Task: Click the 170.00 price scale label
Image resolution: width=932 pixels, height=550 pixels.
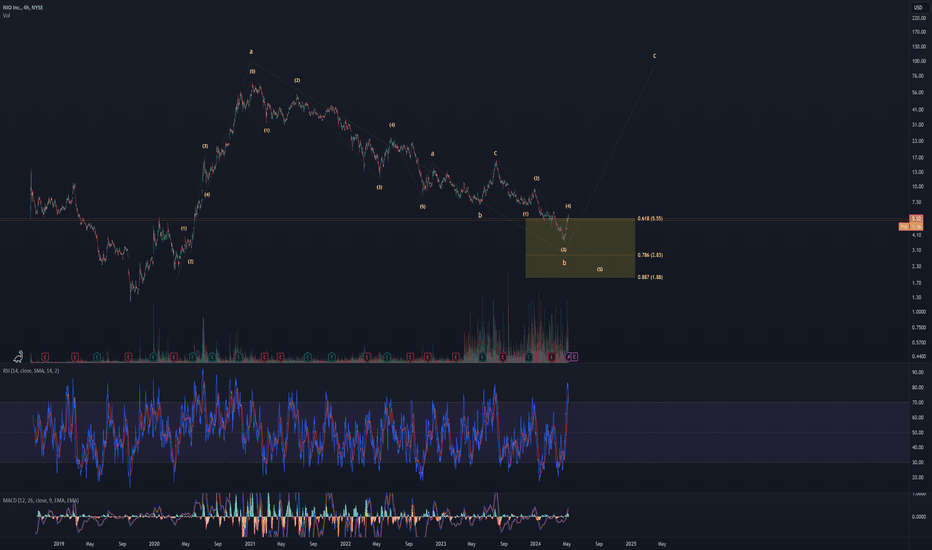Action: coord(919,32)
